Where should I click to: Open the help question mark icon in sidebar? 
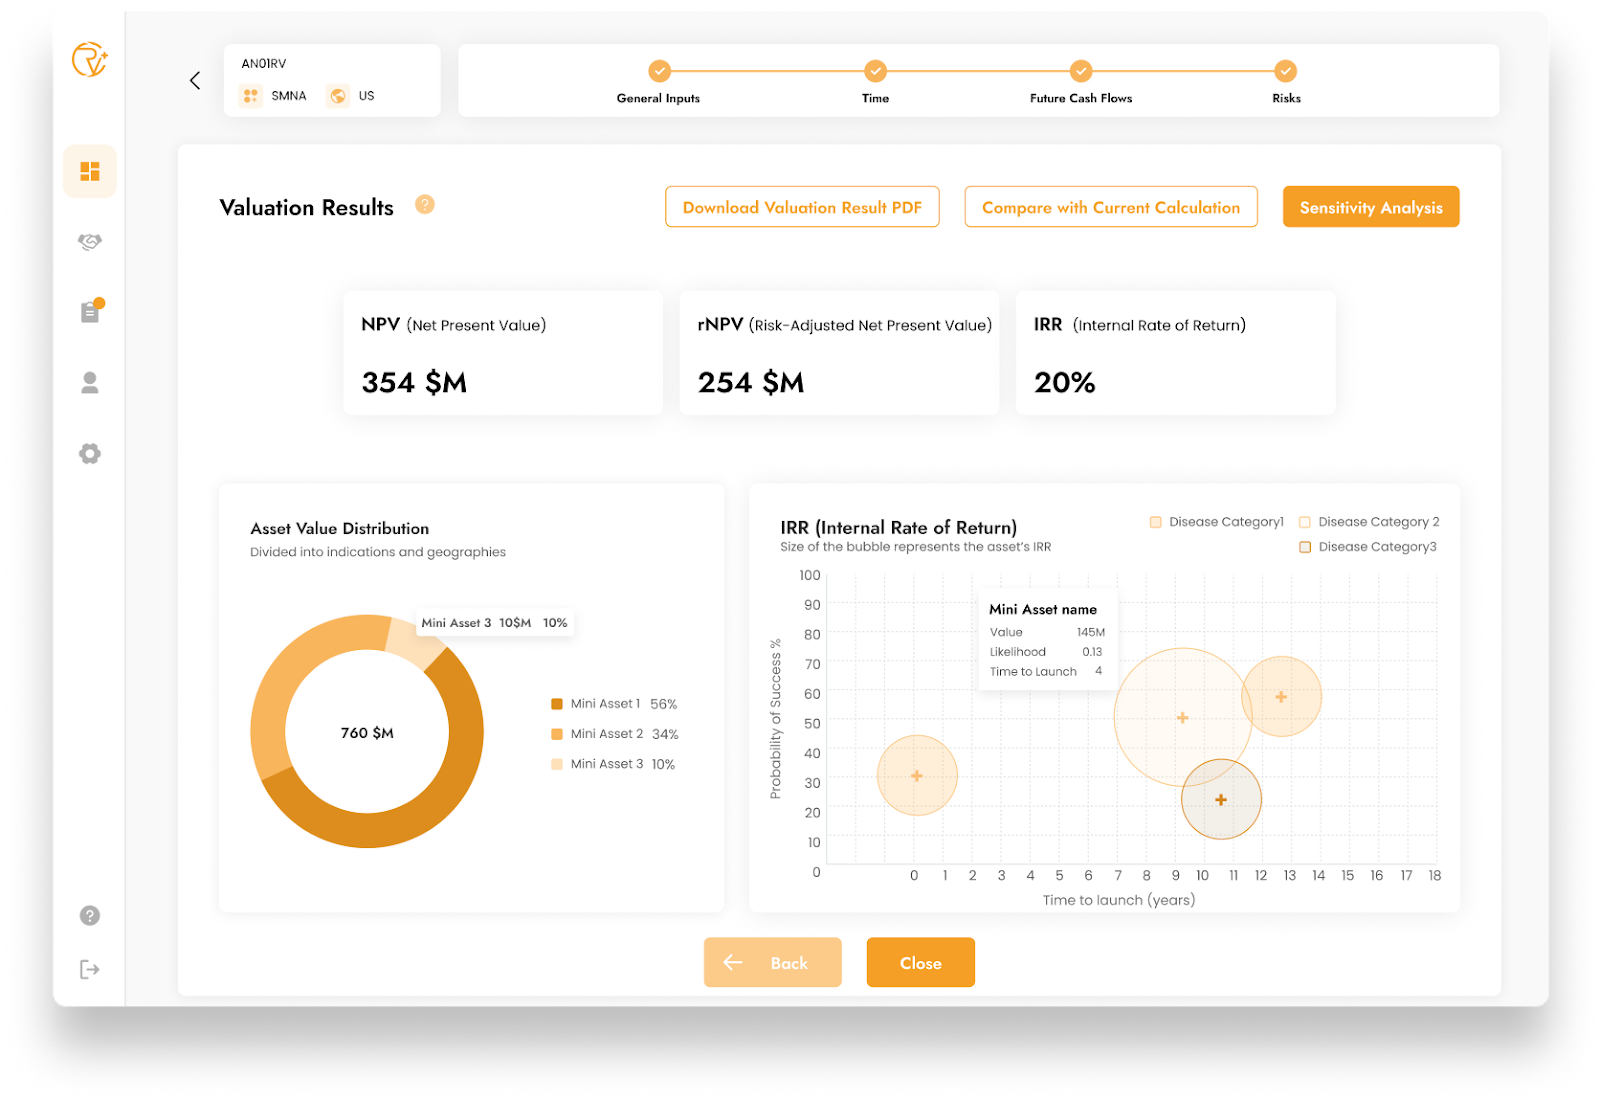click(90, 915)
